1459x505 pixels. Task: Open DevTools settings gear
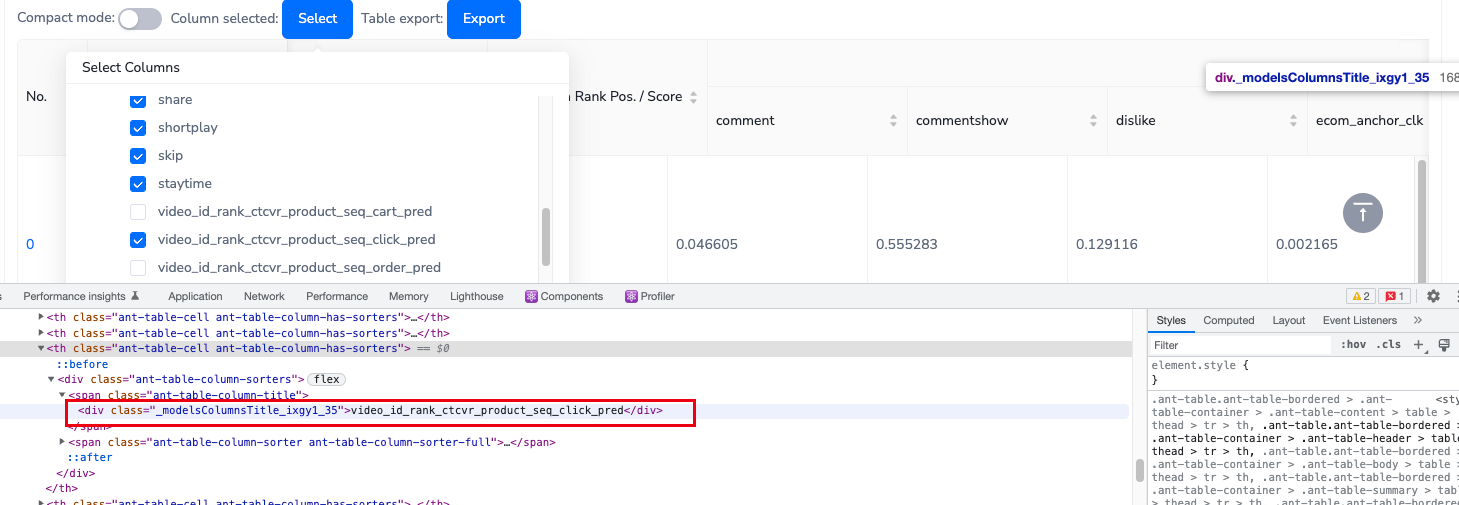click(x=1433, y=296)
